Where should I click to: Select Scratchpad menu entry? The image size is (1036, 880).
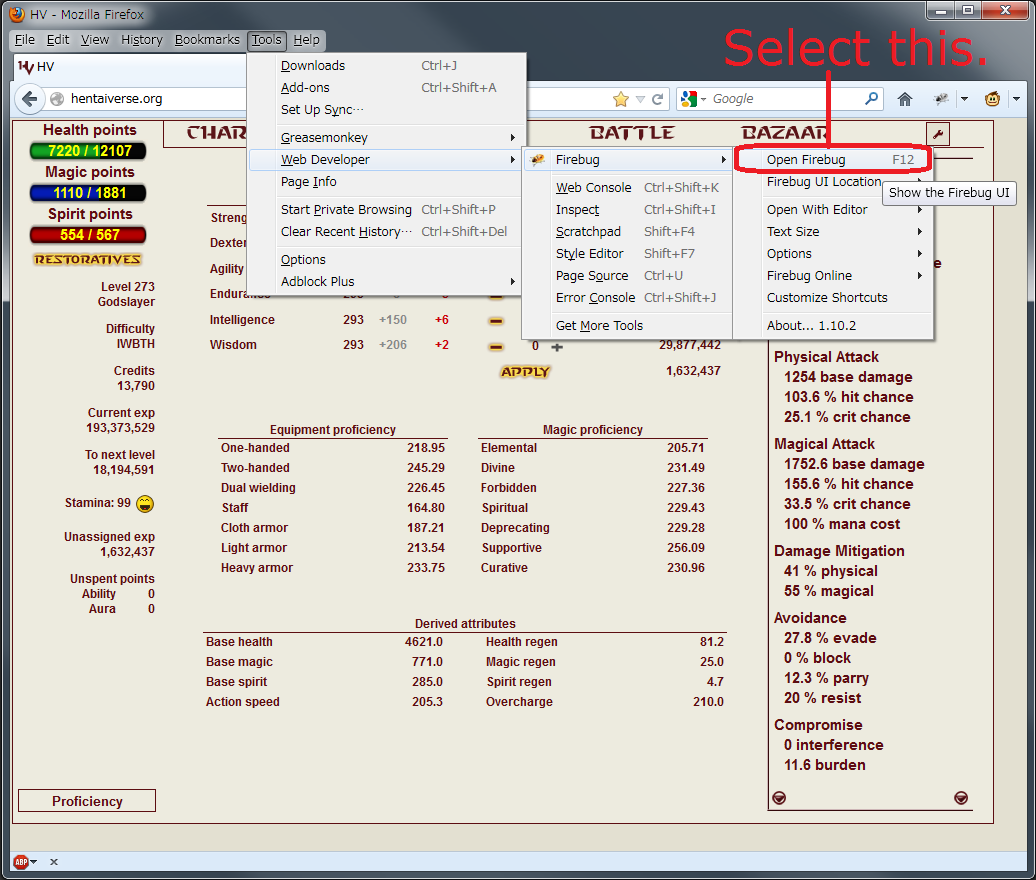[x=628, y=232]
